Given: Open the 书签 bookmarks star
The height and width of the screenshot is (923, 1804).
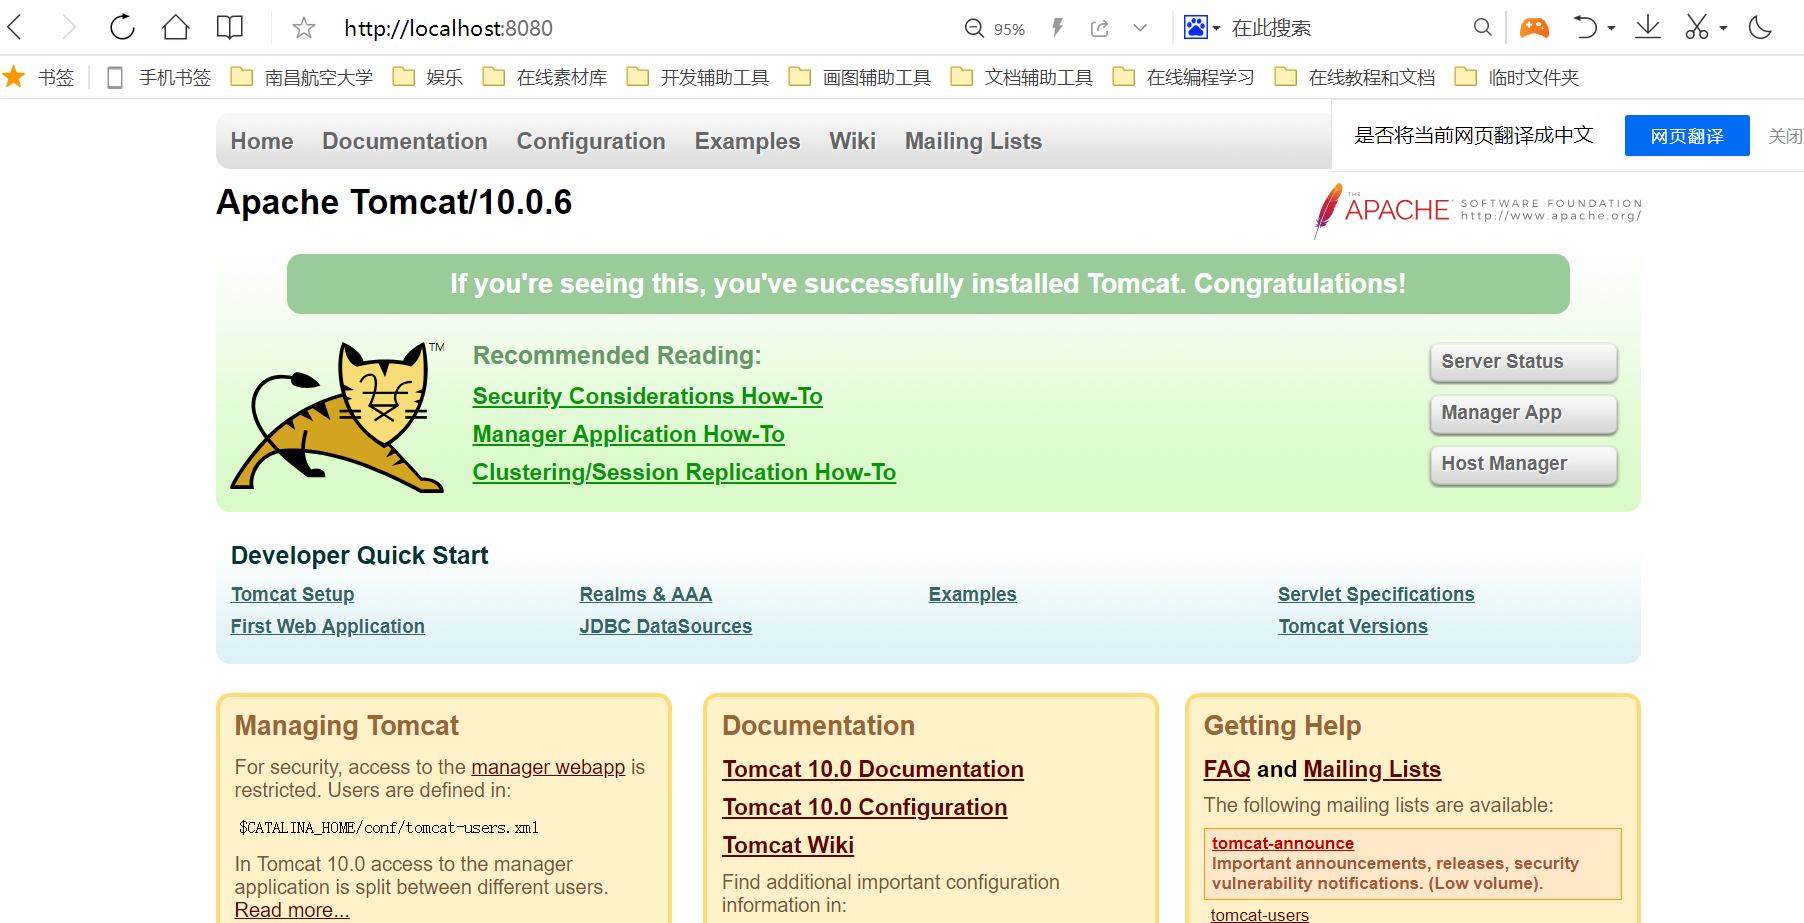Looking at the screenshot, I should [x=39, y=77].
